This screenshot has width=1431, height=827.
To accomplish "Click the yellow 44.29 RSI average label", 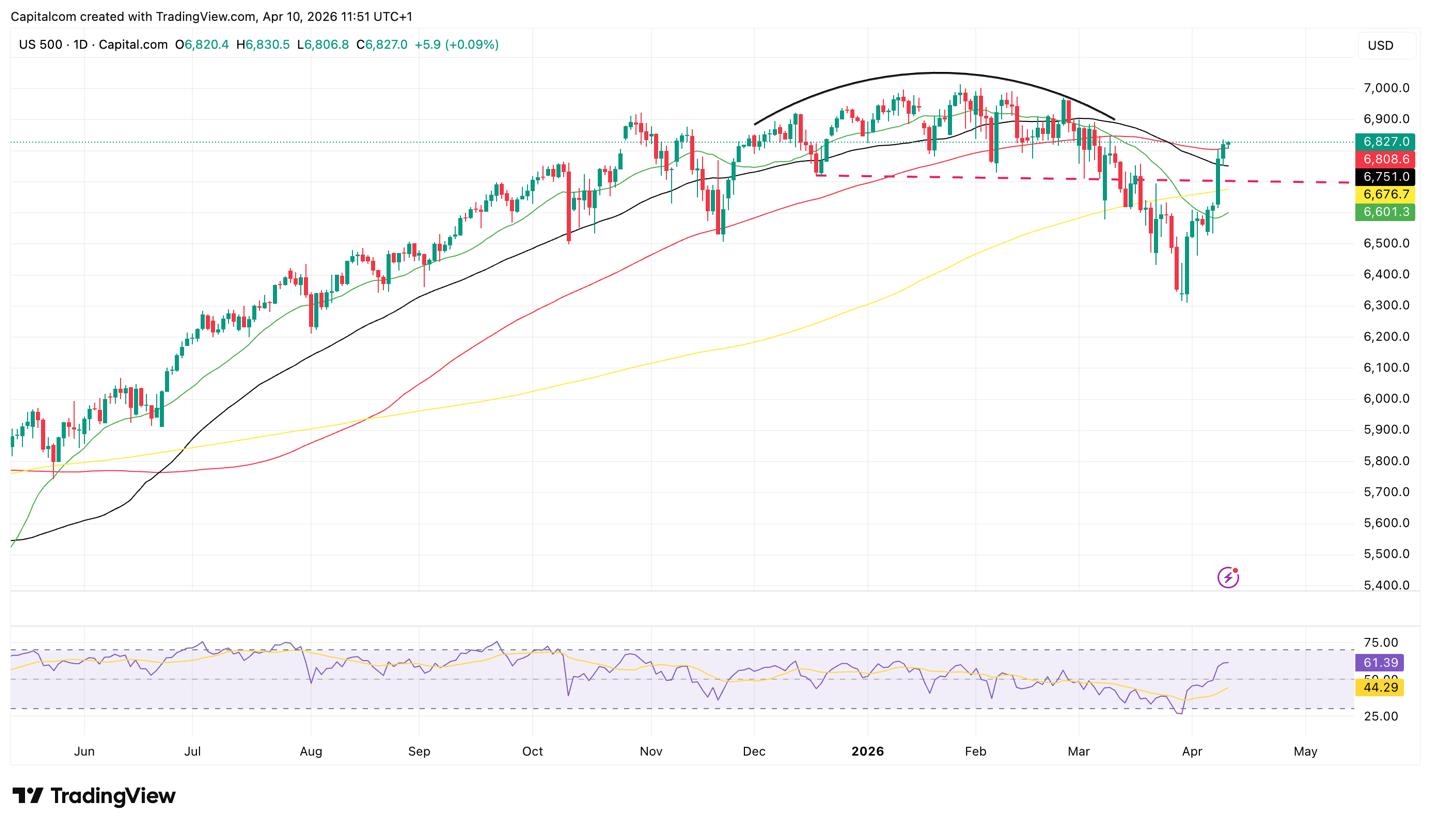I will coord(1379,687).
